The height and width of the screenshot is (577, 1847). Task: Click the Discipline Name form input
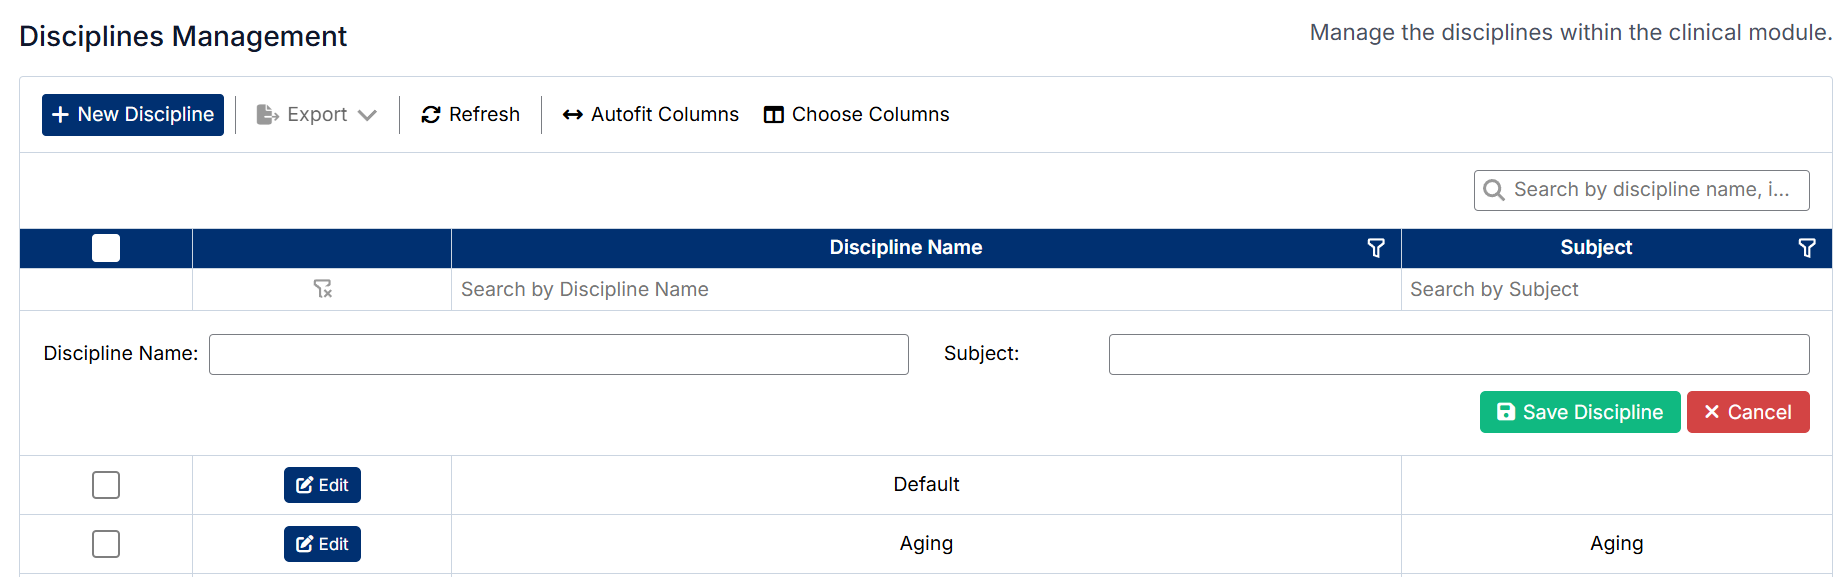coord(558,355)
